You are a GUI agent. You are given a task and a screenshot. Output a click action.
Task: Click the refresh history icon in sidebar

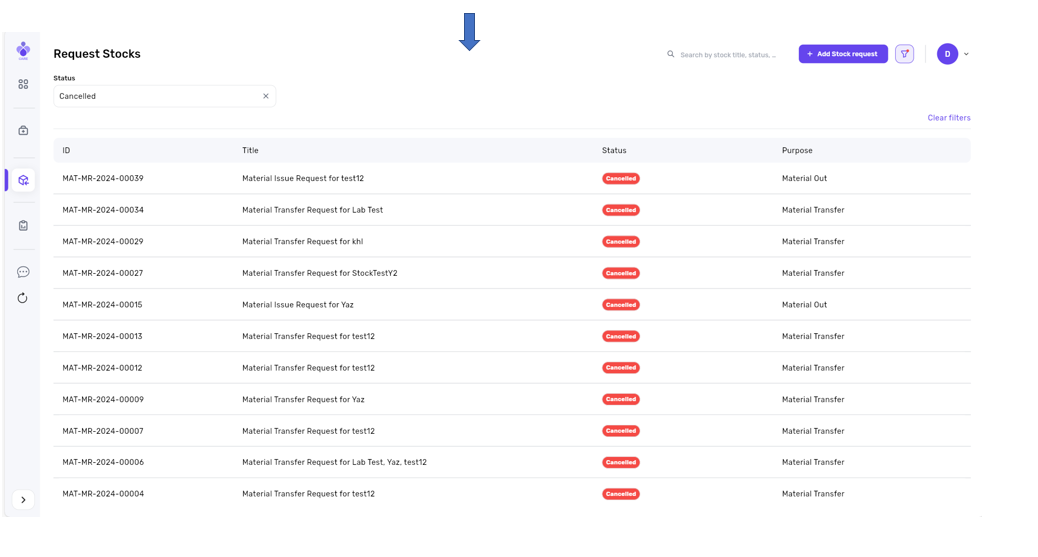tap(23, 298)
